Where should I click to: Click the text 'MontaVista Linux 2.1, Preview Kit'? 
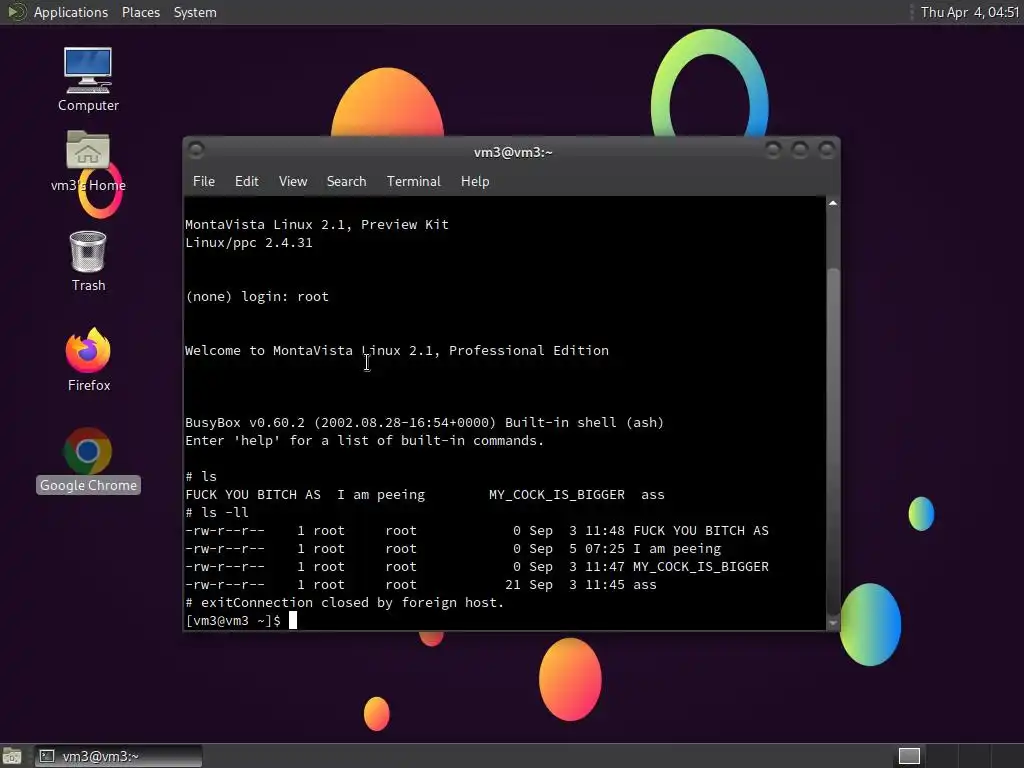317,225
